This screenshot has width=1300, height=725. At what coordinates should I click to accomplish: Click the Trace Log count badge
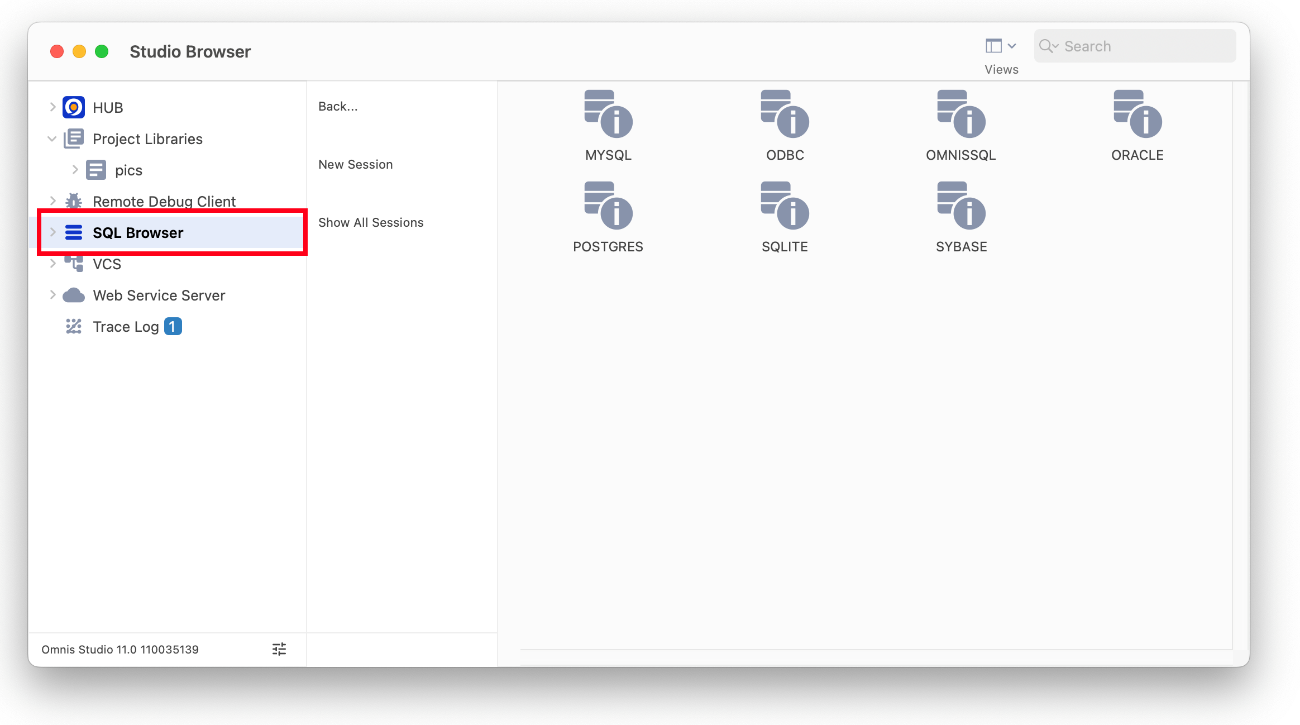click(x=173, y=326)
